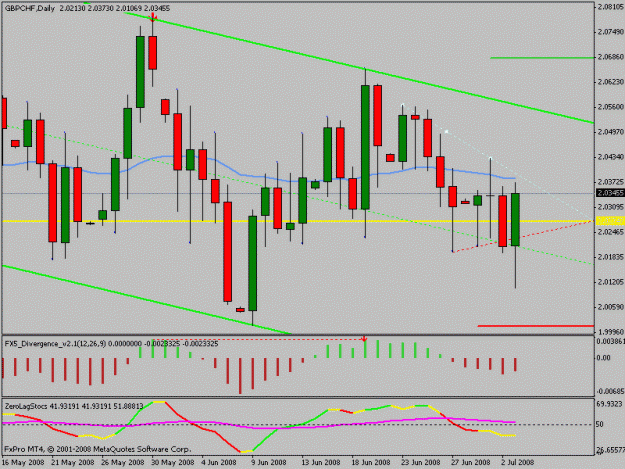Click the magenta signal line in ZeroLagStocs panel

(x=259, y=425)
